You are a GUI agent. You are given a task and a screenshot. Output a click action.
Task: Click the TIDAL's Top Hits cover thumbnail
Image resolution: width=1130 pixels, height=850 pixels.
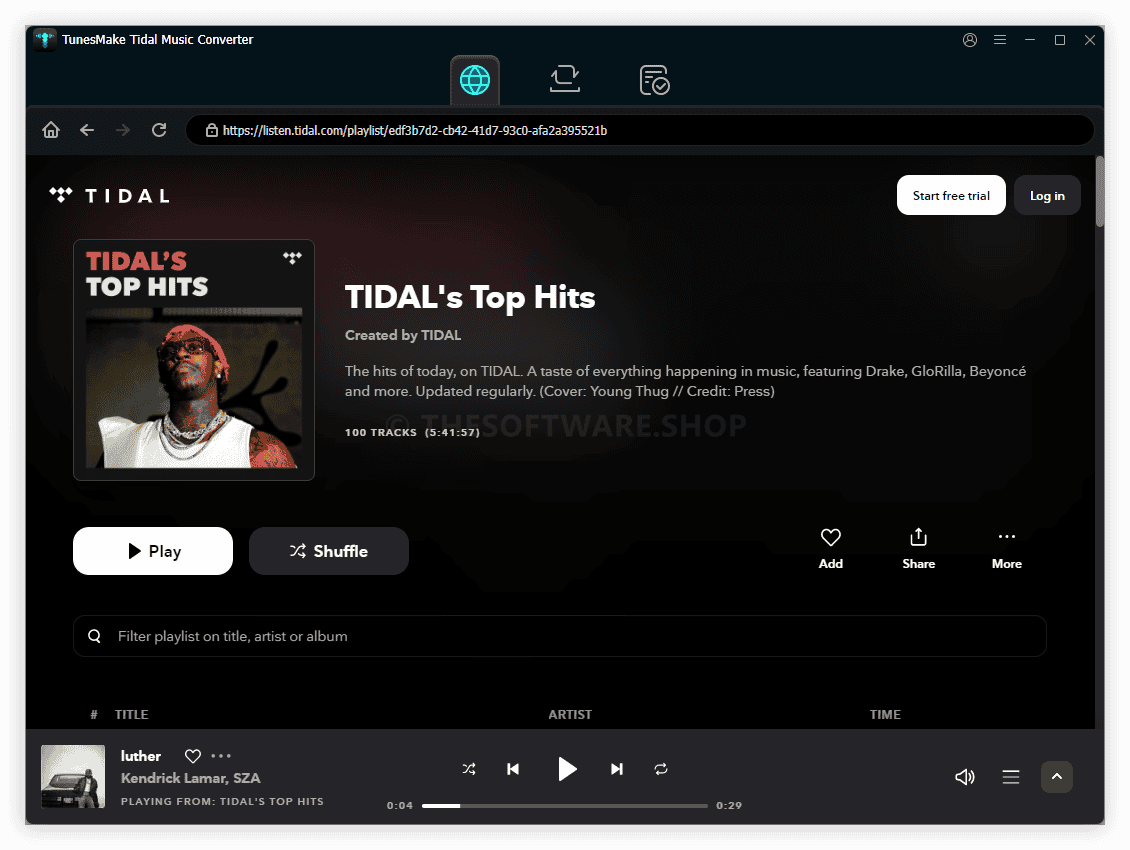point(194,360)
